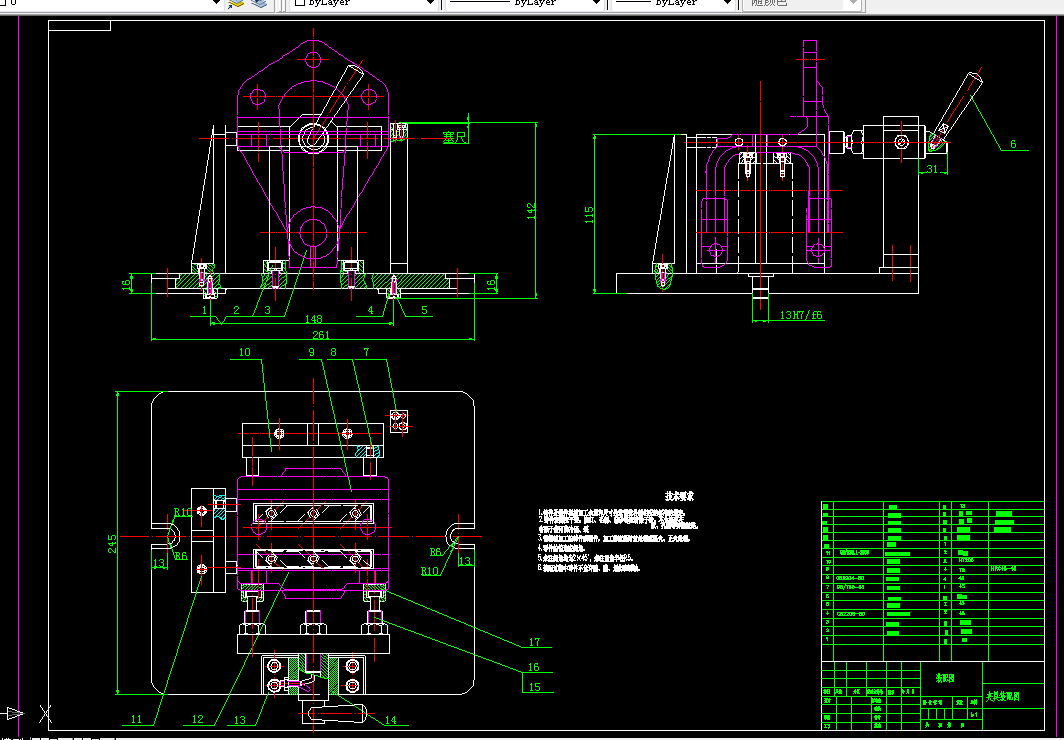Select balloon number 6 on side view
The width and height of the screenshot is (1064, 740).
click(1013, 144)
